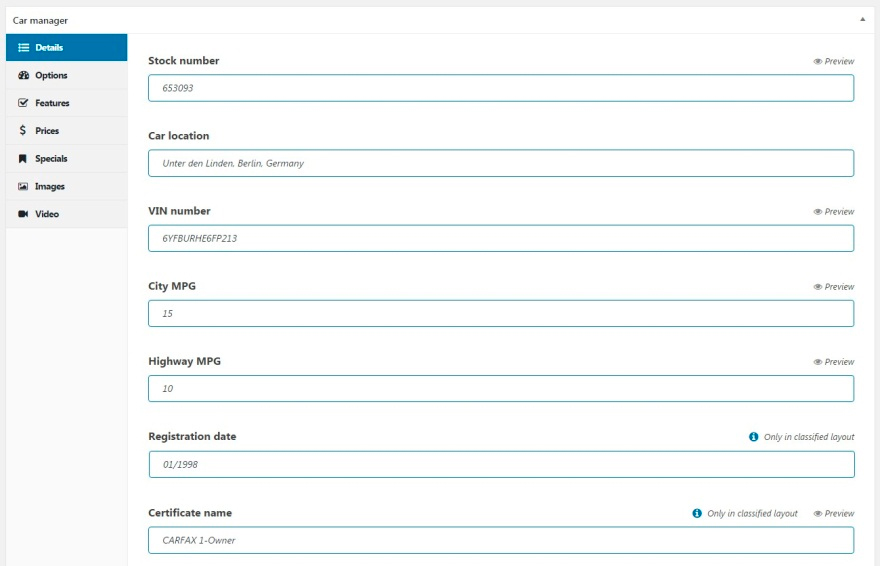Click info icon beside Registration date note

[753, 437]
